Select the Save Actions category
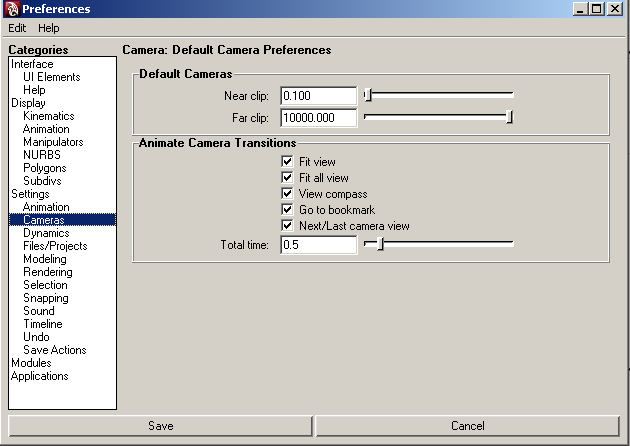The width and height of the screenshot is (630, 446). click(x=55, y=350)
